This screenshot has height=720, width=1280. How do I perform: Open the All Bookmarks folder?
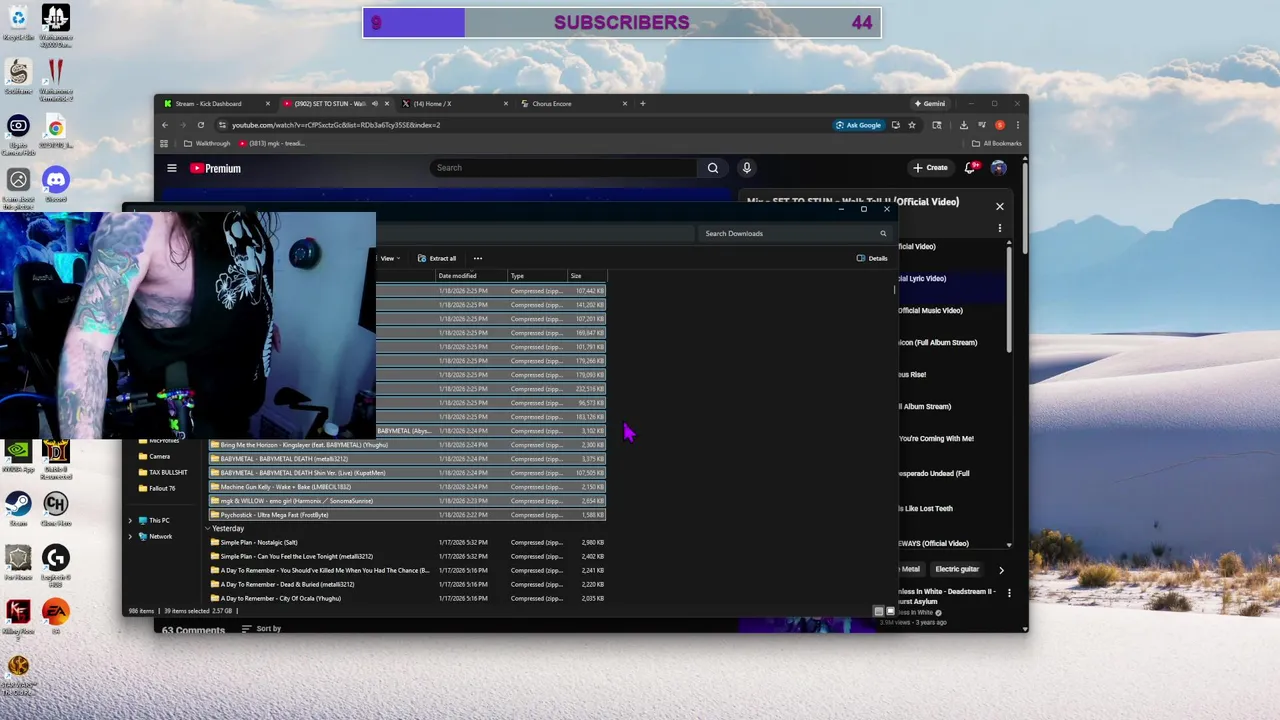(x=995, y=143)
